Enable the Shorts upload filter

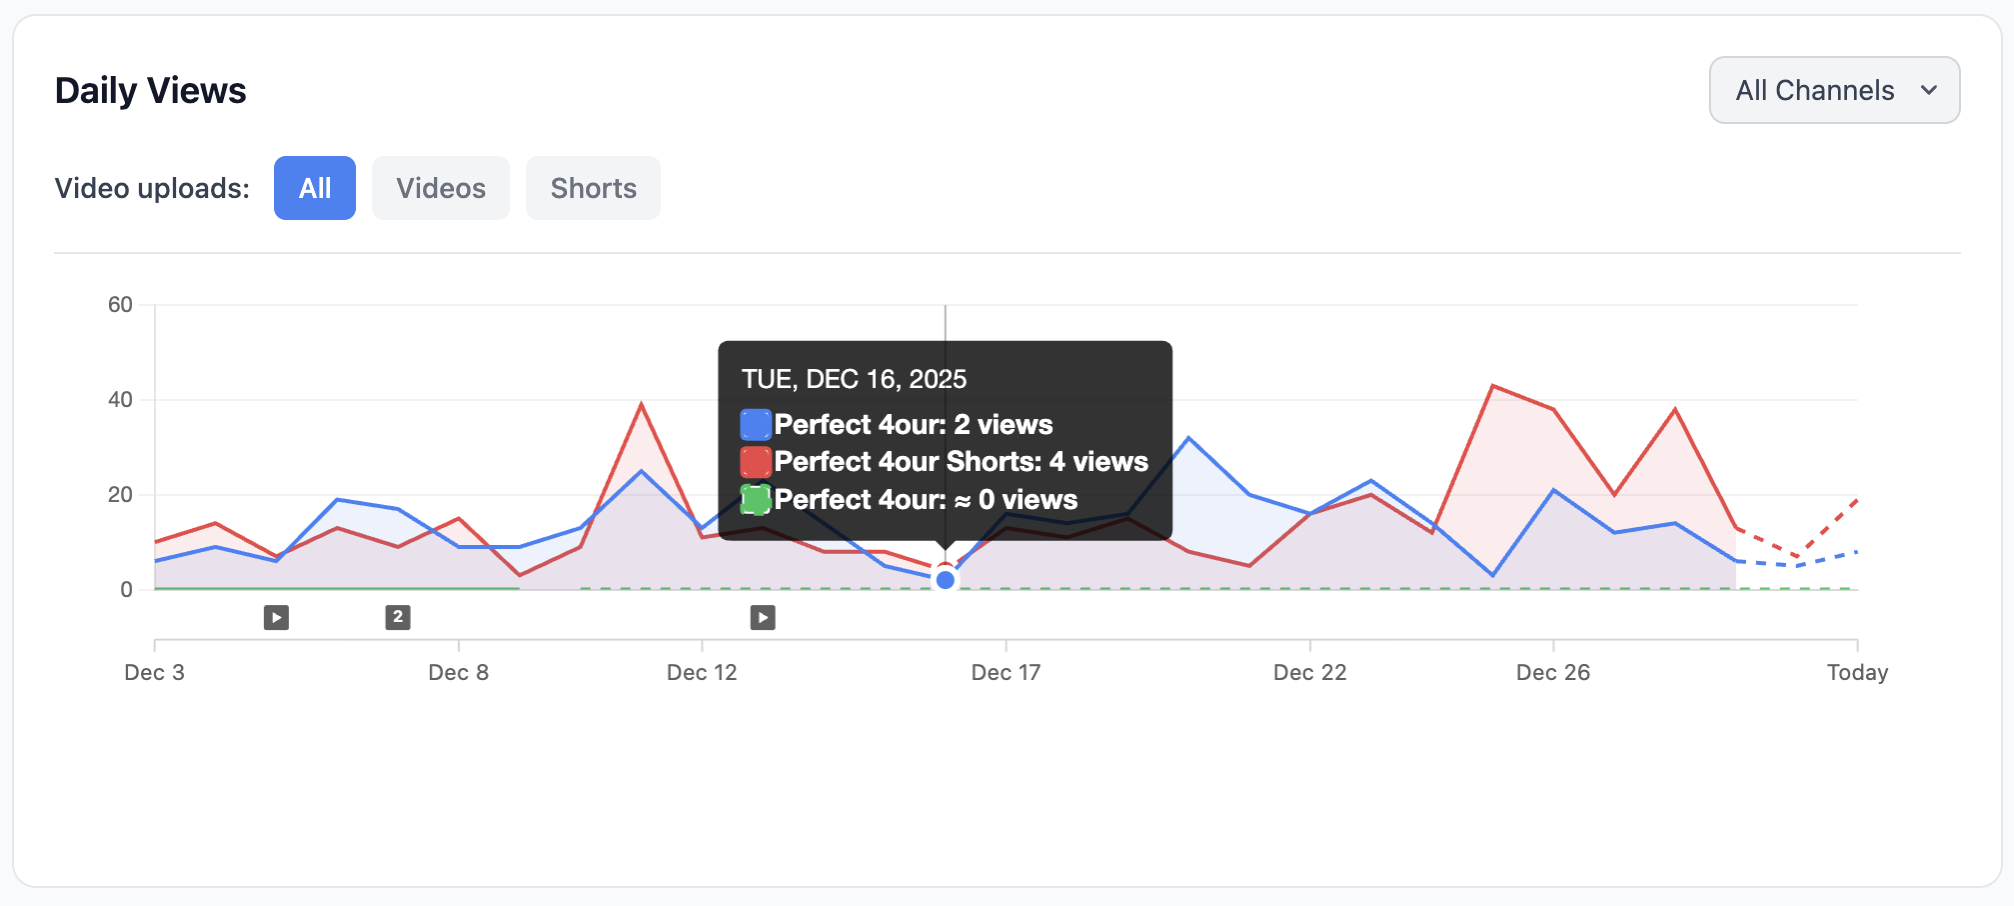[x=593, y=187]
